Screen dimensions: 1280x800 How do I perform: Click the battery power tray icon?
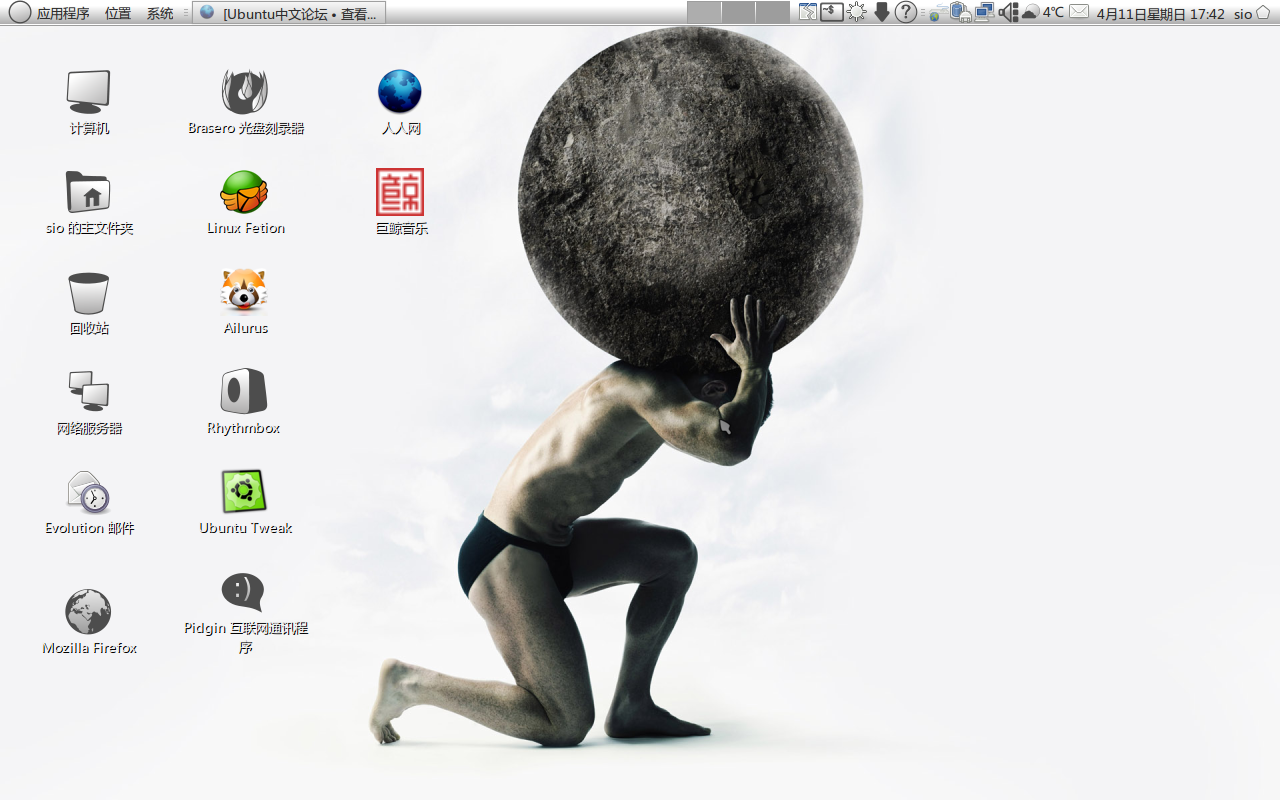[960, 12]
